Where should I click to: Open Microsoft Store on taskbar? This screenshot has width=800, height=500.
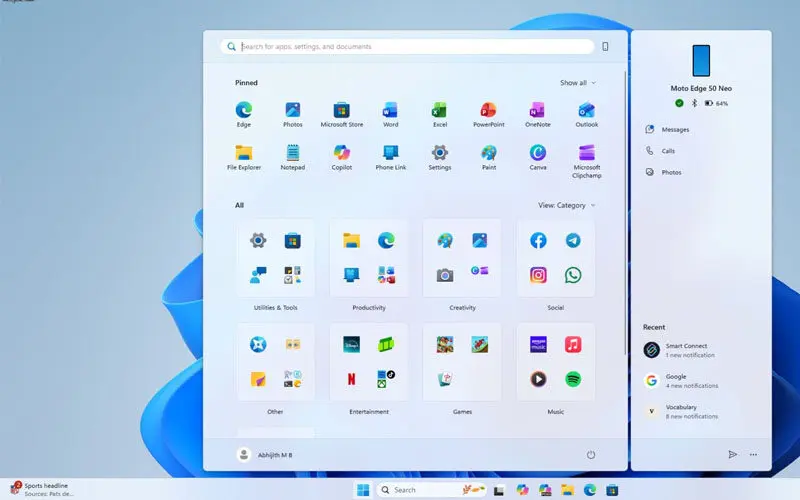pos(612,490)
